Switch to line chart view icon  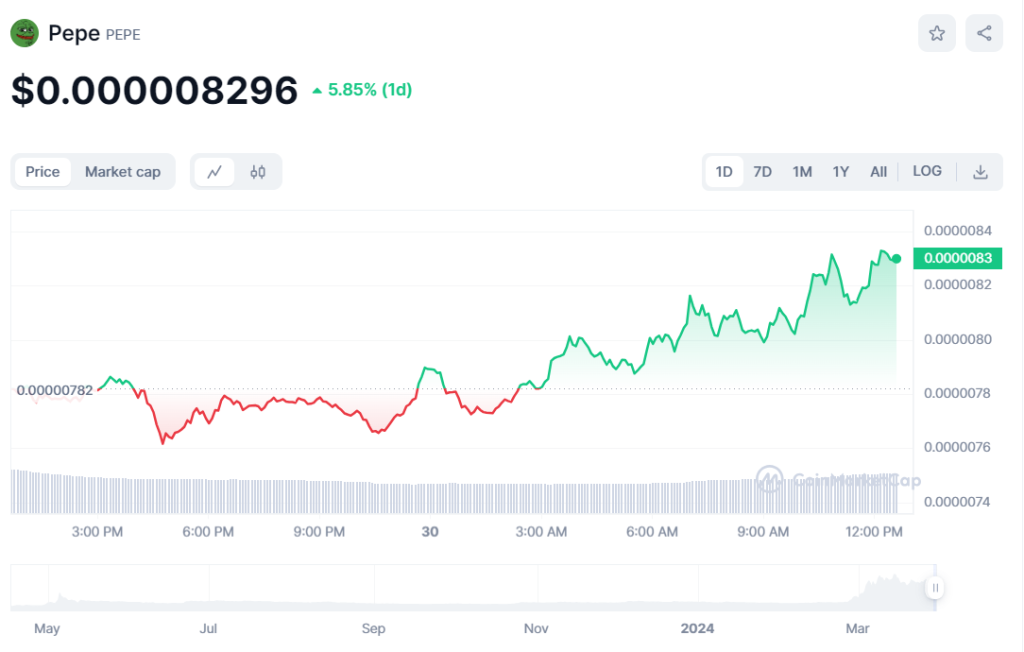coord(215,172)
